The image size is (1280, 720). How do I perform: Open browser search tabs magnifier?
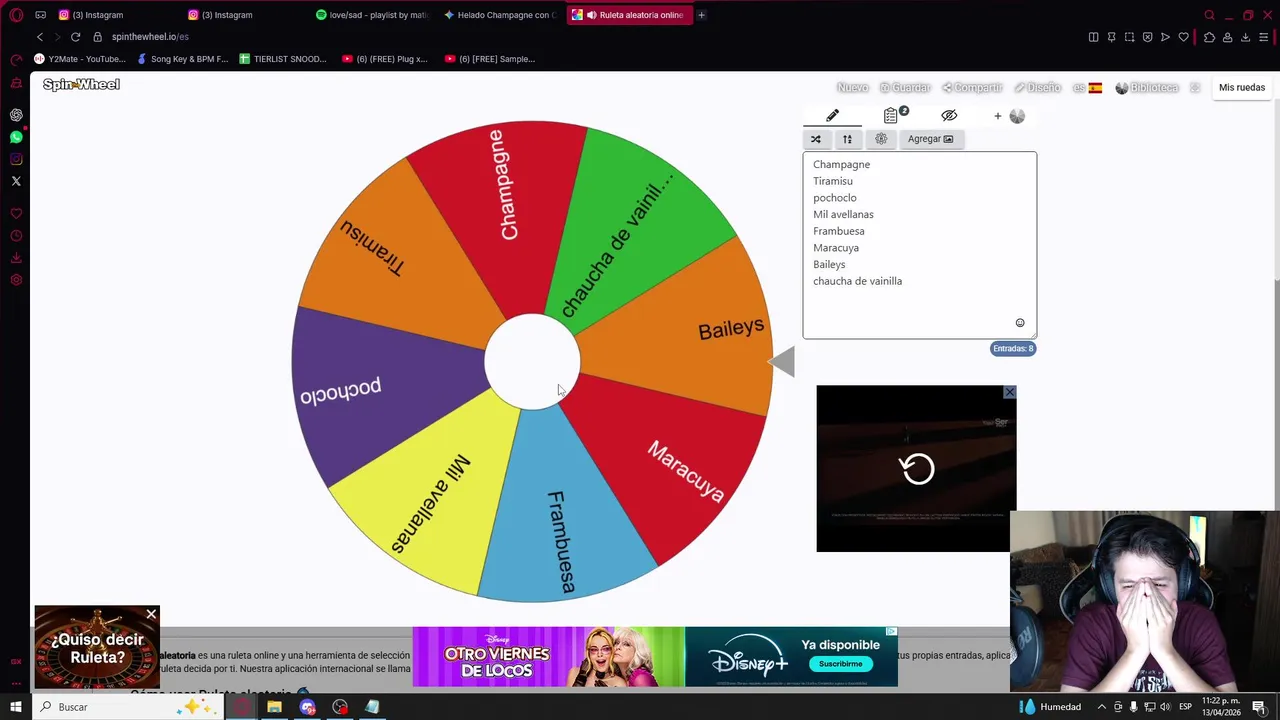coord(1210,15)
